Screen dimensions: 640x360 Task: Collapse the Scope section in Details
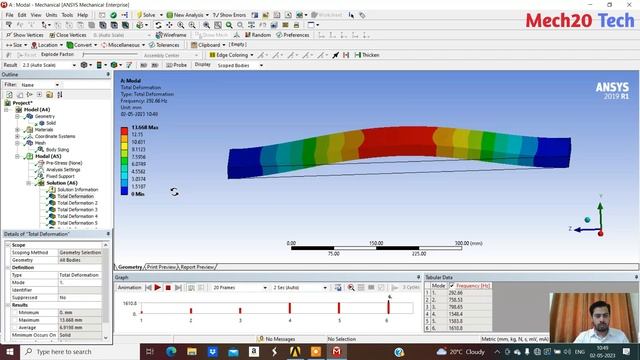click(x=8, y=245)
